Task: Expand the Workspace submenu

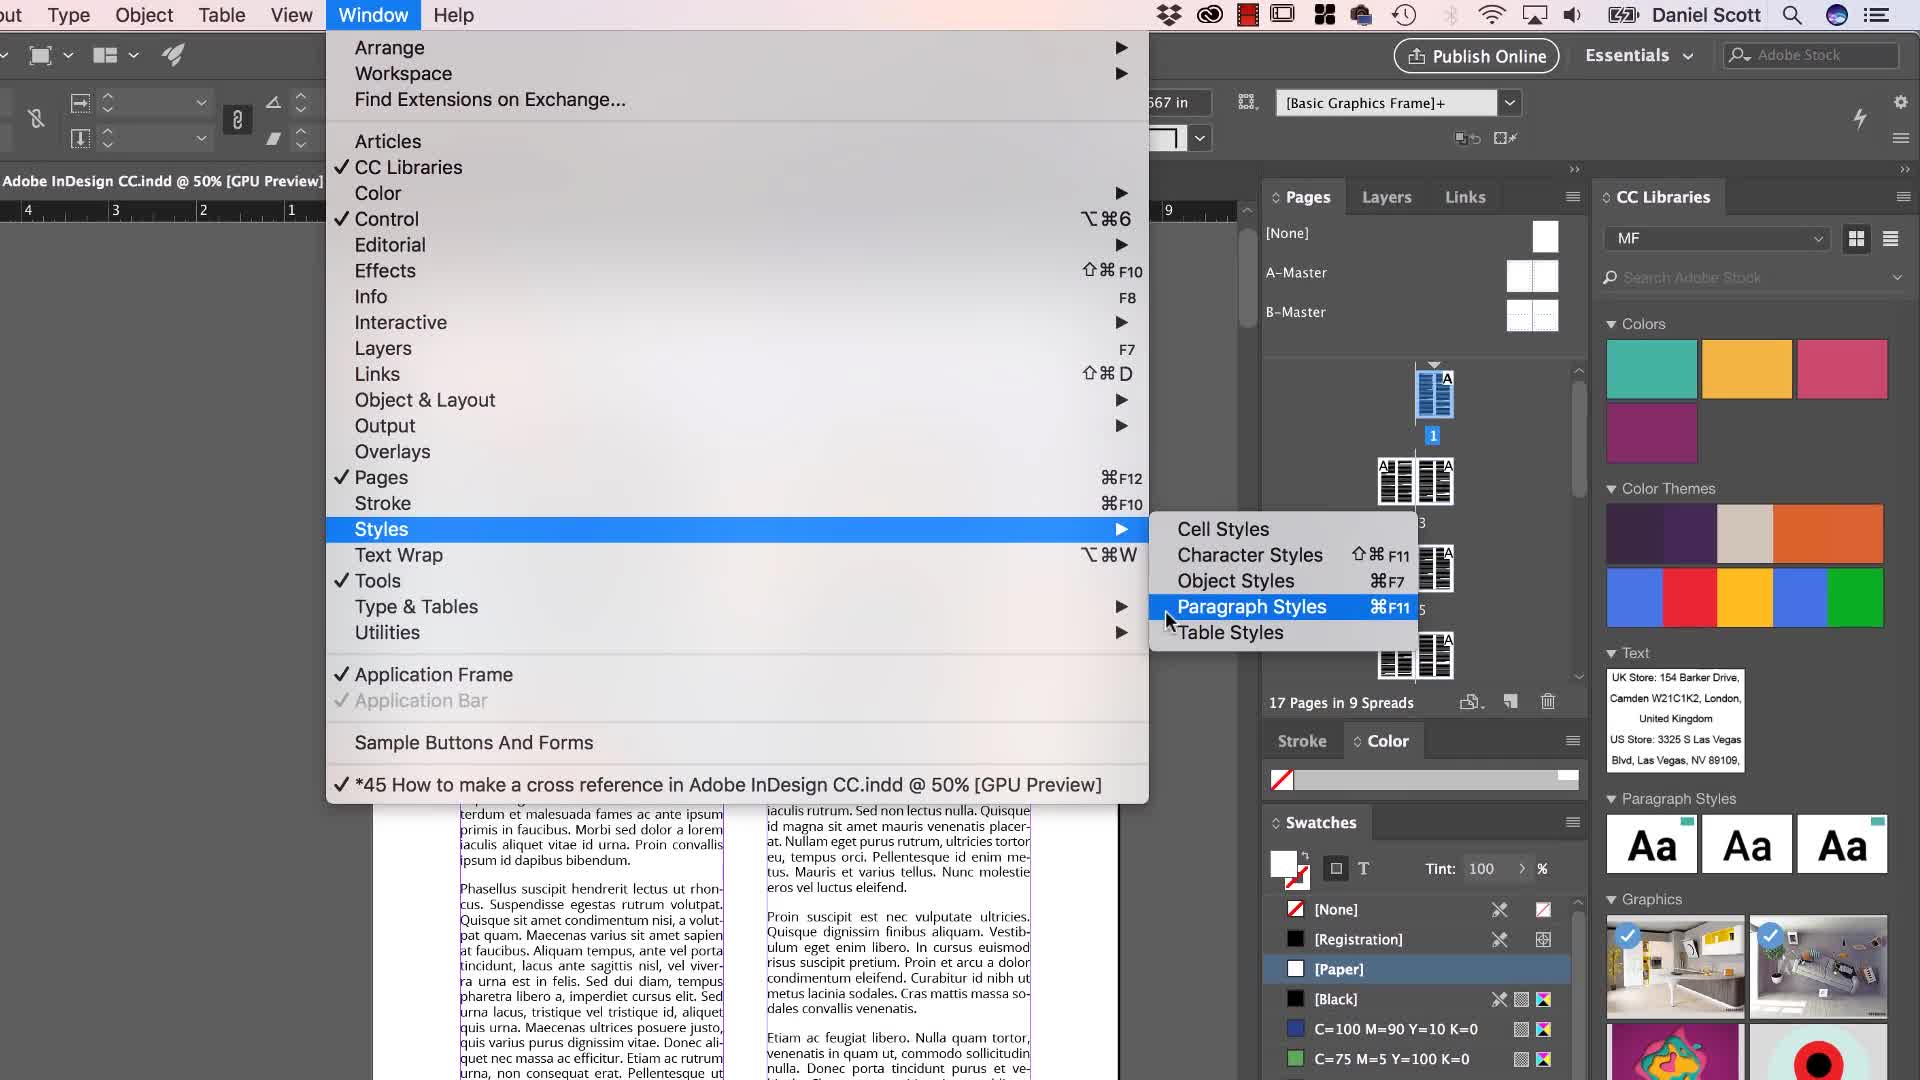Action: click(x=737, y=74)
